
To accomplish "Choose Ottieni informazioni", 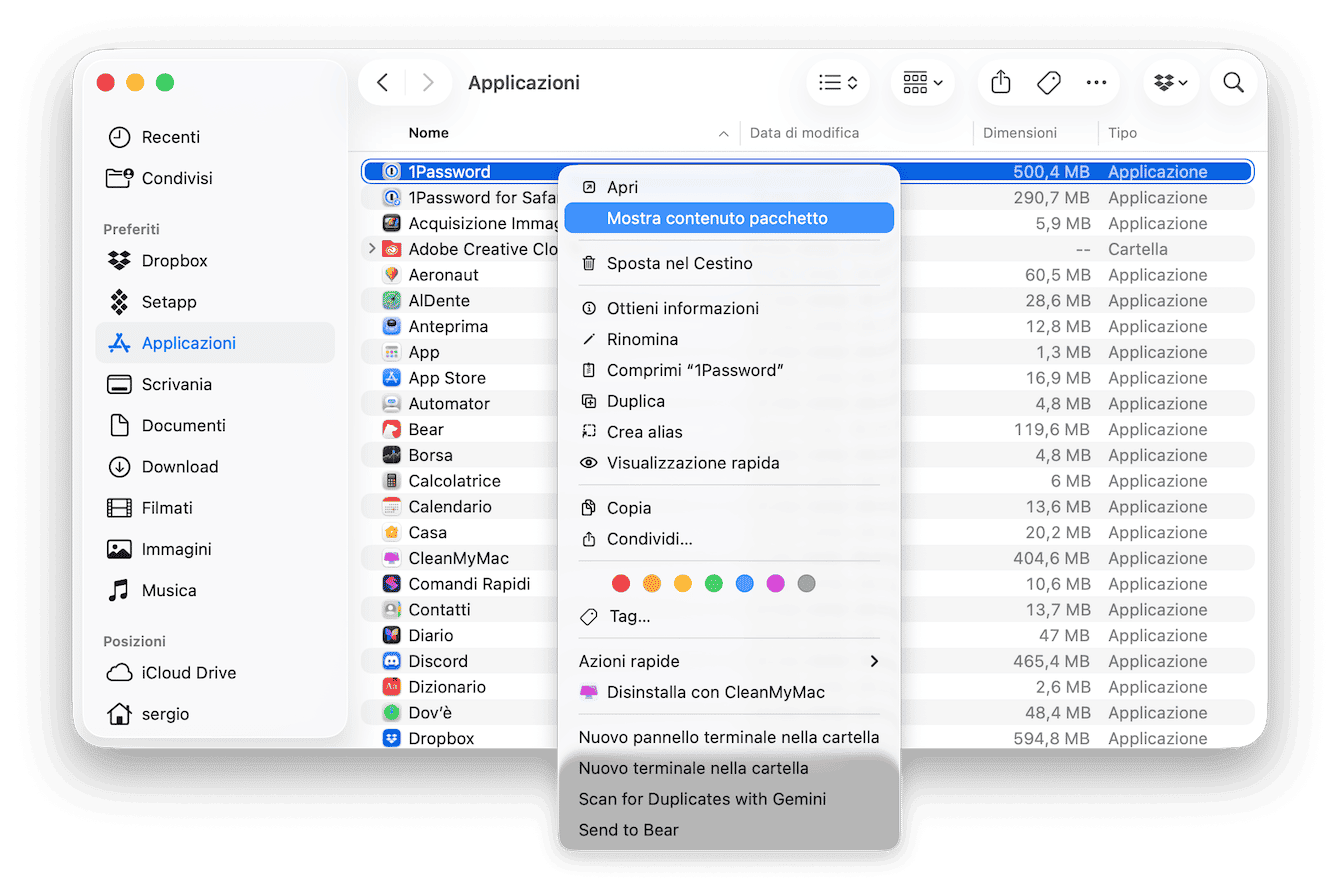I will click(x=729, y=309).
